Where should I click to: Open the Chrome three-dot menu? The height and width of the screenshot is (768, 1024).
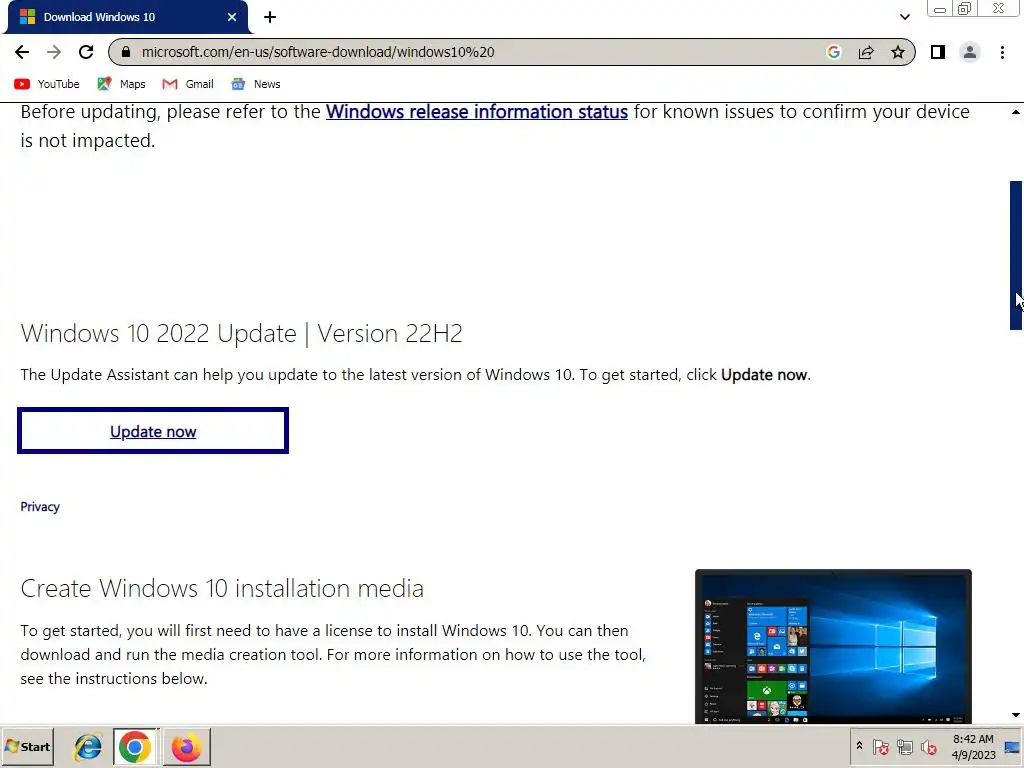[x=1002, y=52]
